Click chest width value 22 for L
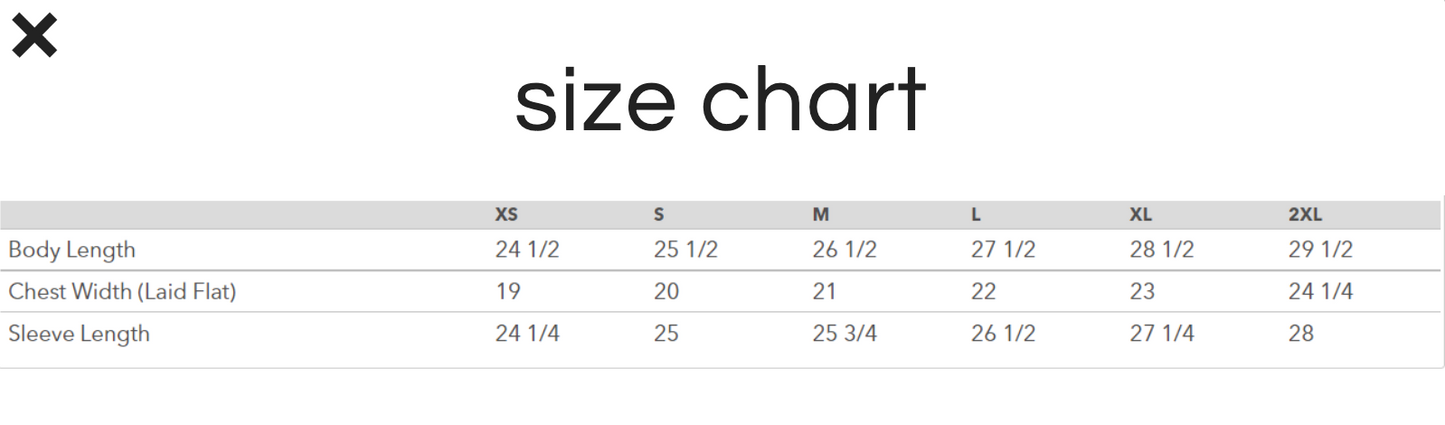 coord(984,292)
